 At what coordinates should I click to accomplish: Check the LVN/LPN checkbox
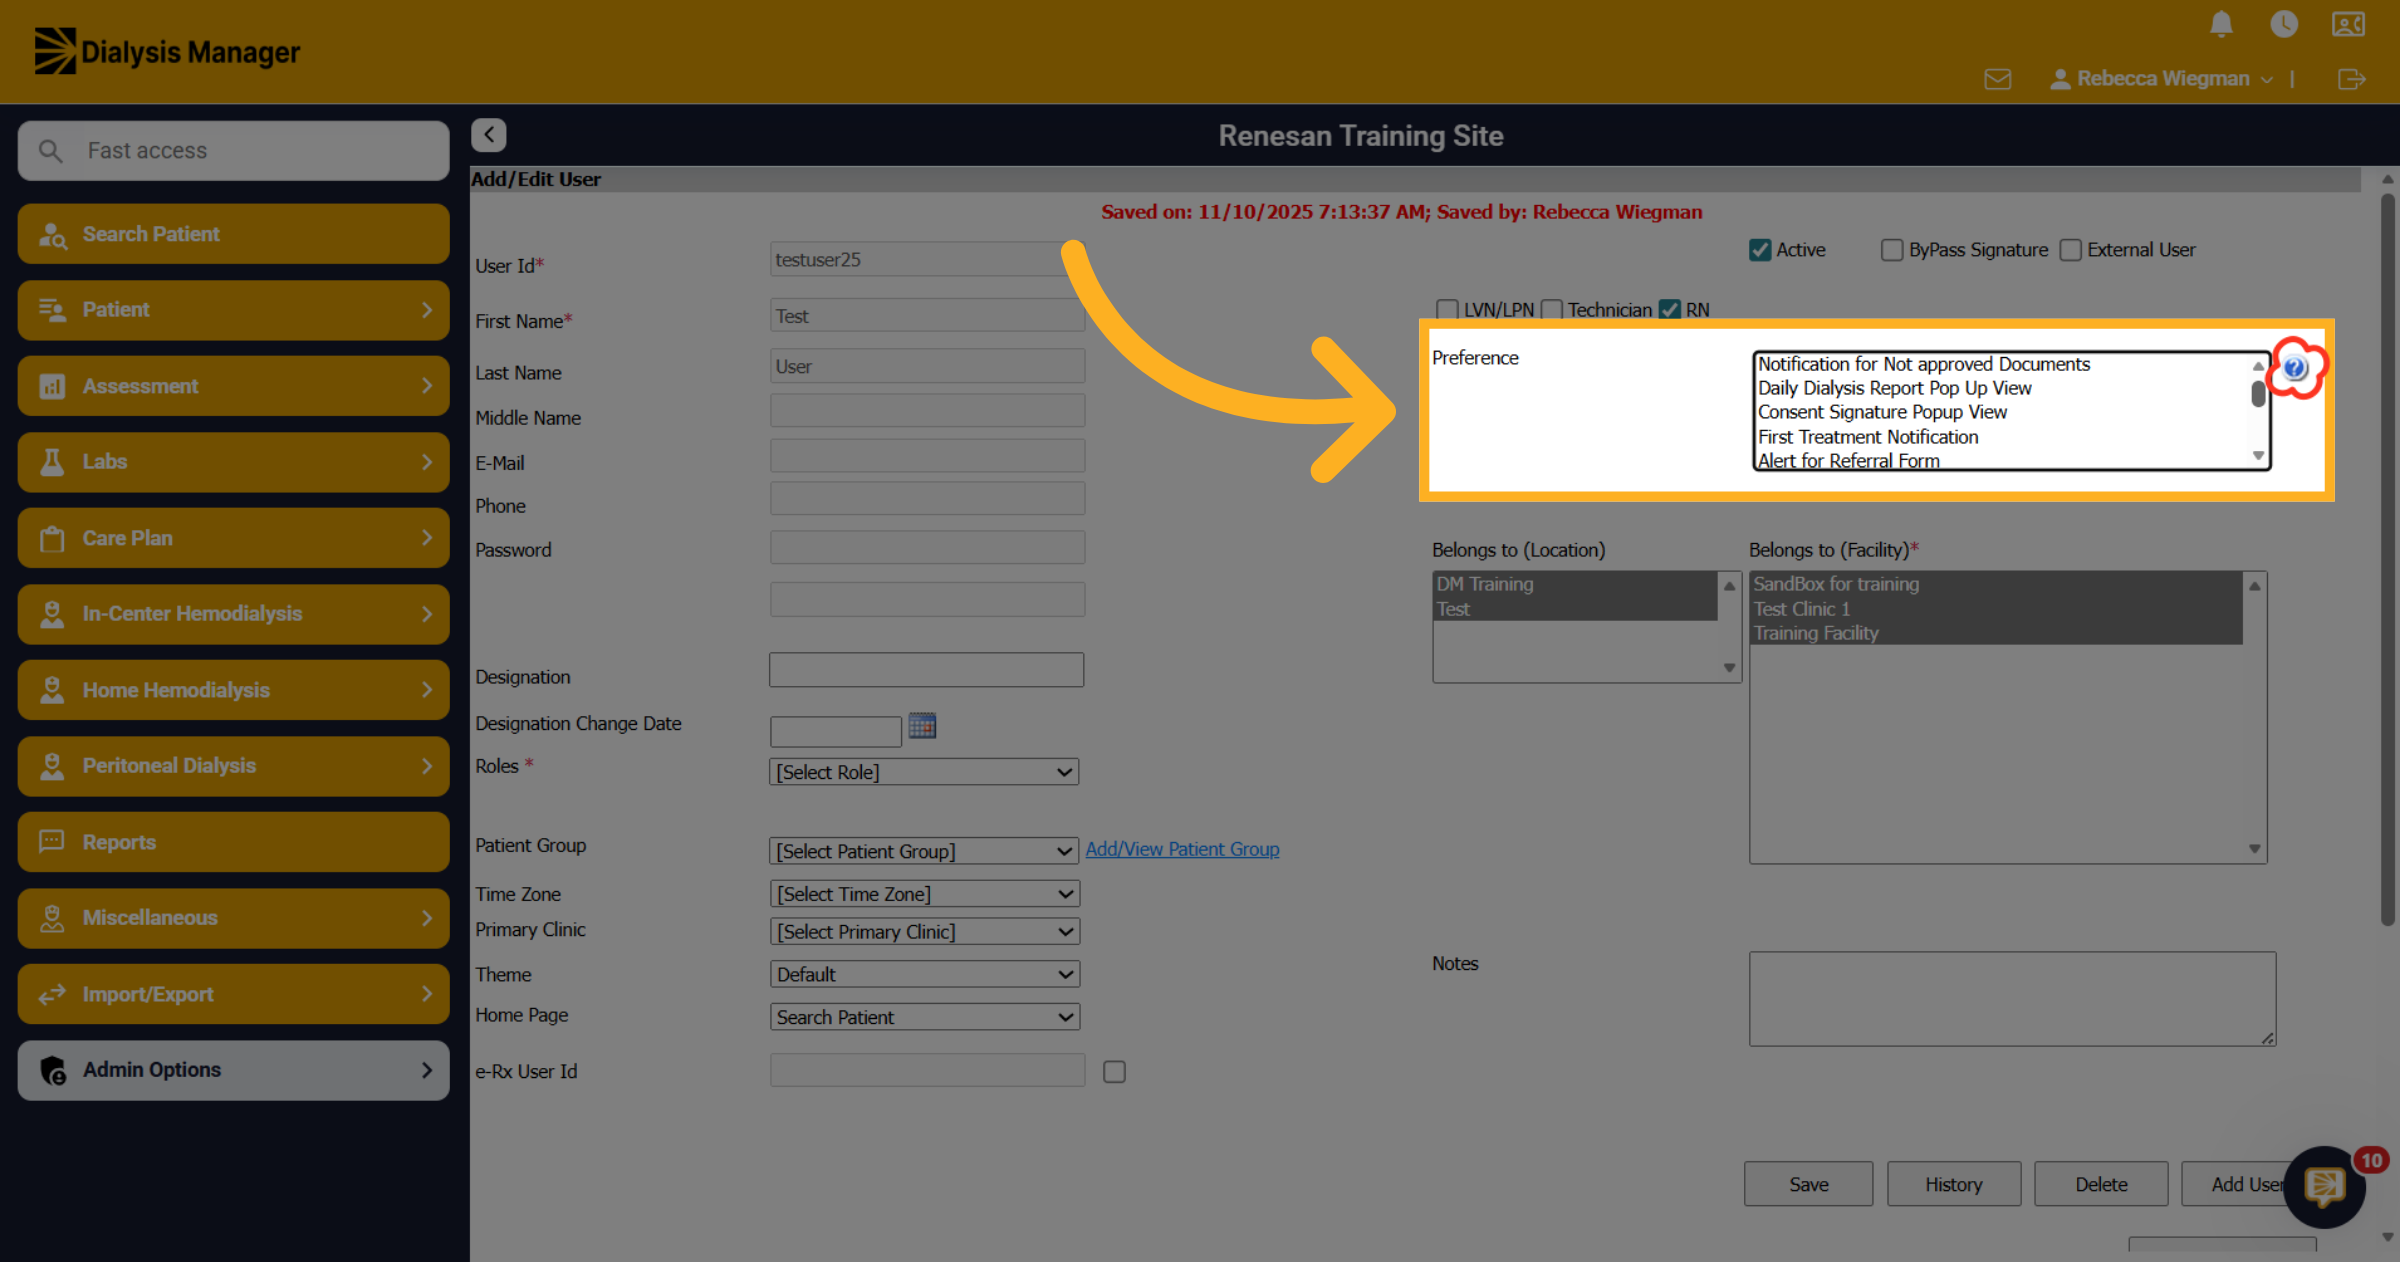click(x=1447, y=310)
